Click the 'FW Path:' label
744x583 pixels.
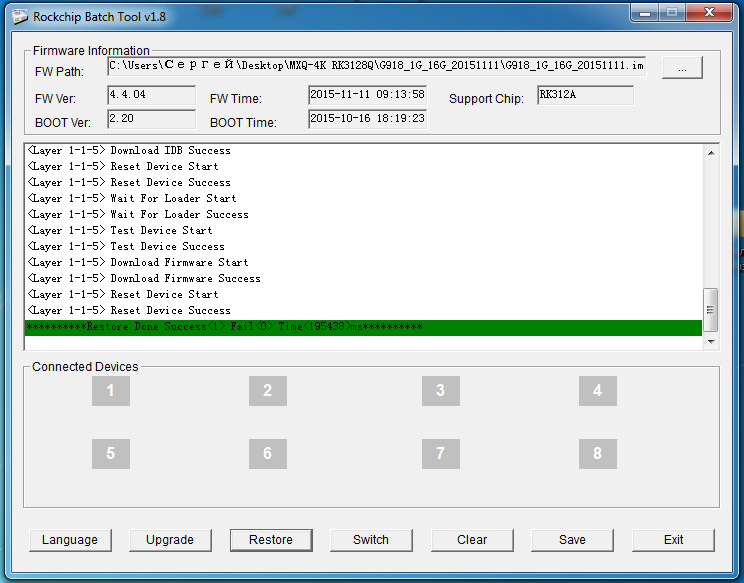59,72
